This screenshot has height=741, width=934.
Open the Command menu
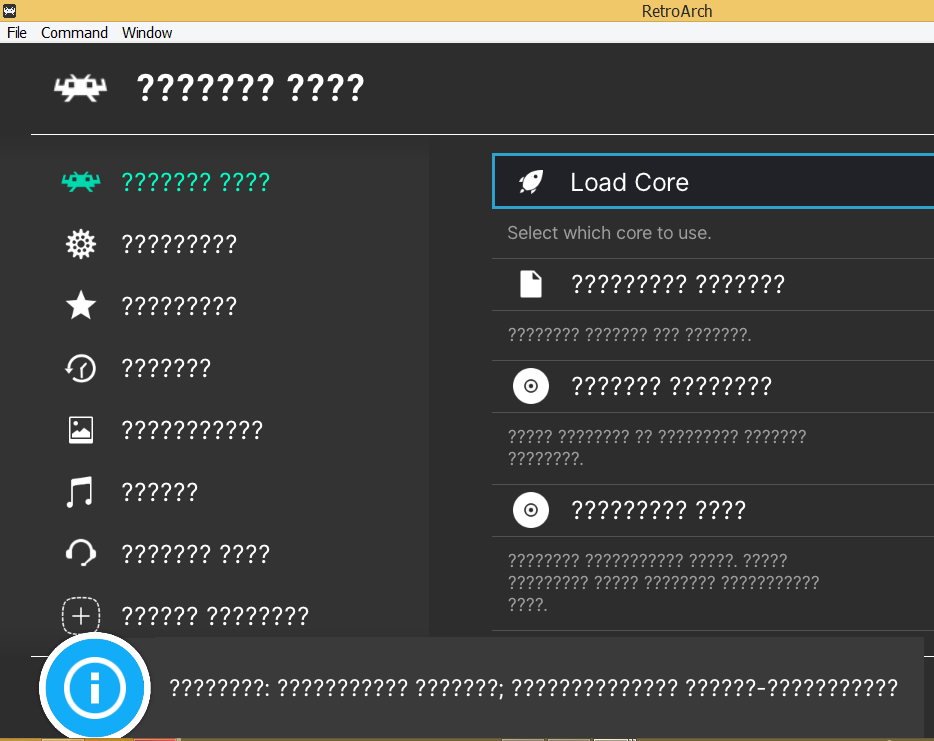click(74, 33)
